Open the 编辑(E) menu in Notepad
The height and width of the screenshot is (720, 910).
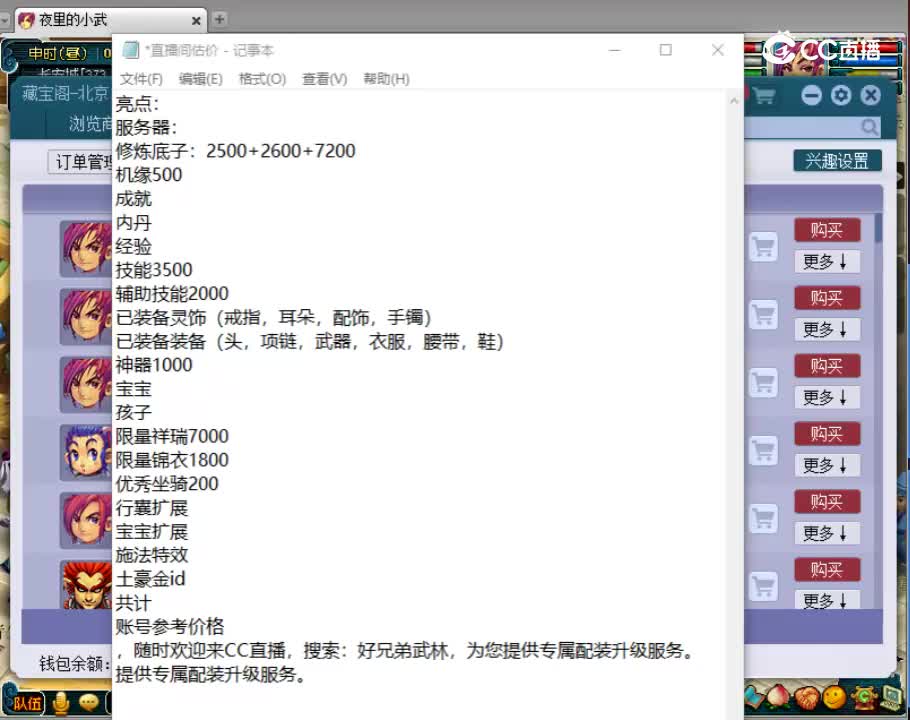(x=200, y=79)
